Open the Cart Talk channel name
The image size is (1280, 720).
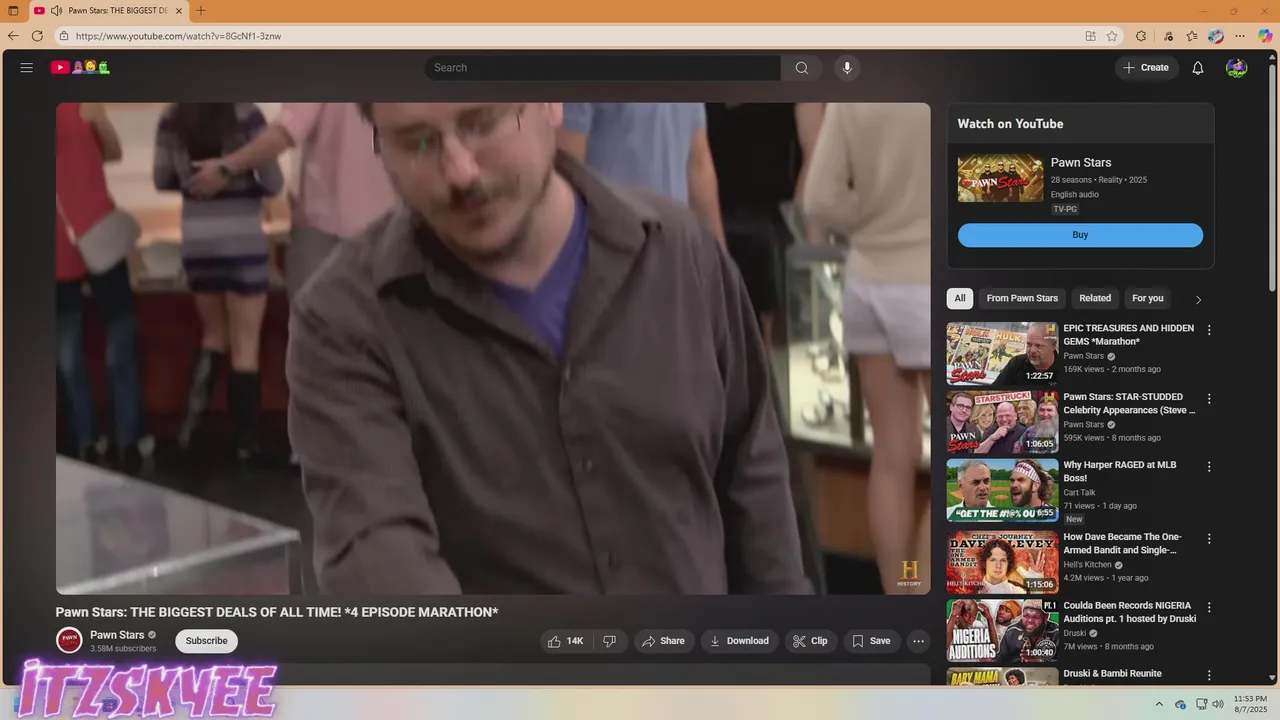pos(1079,492)
